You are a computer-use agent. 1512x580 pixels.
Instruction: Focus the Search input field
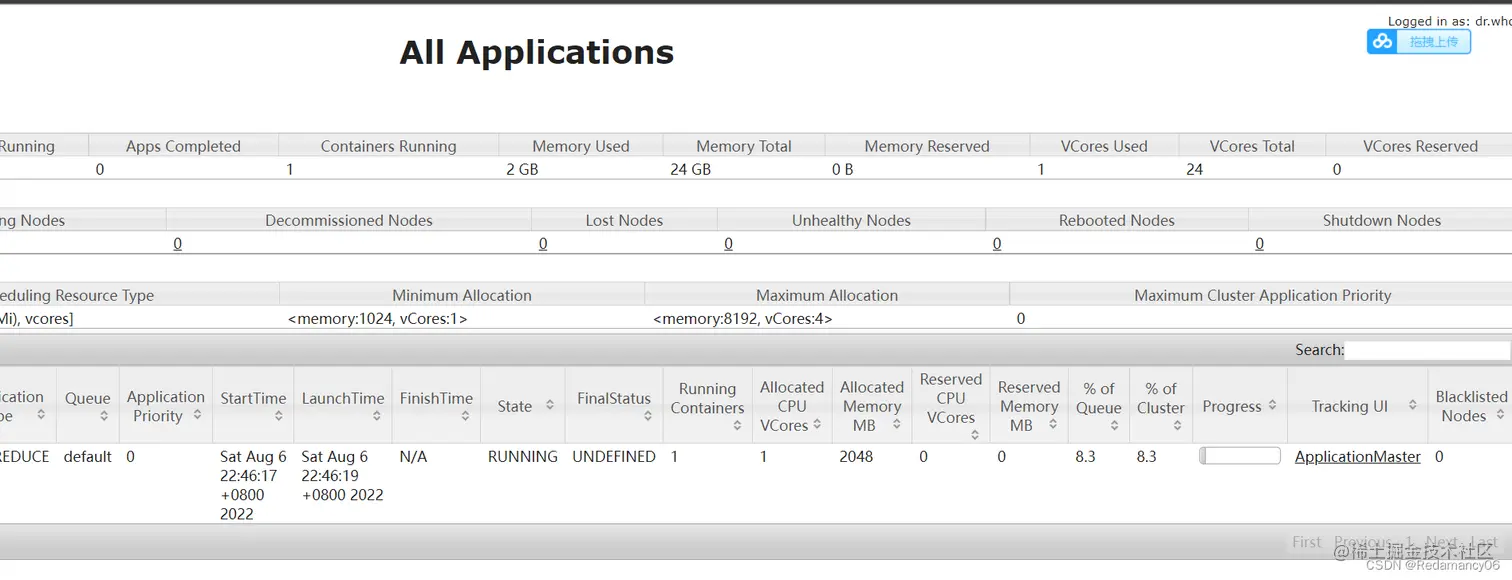pos(1427,350)
